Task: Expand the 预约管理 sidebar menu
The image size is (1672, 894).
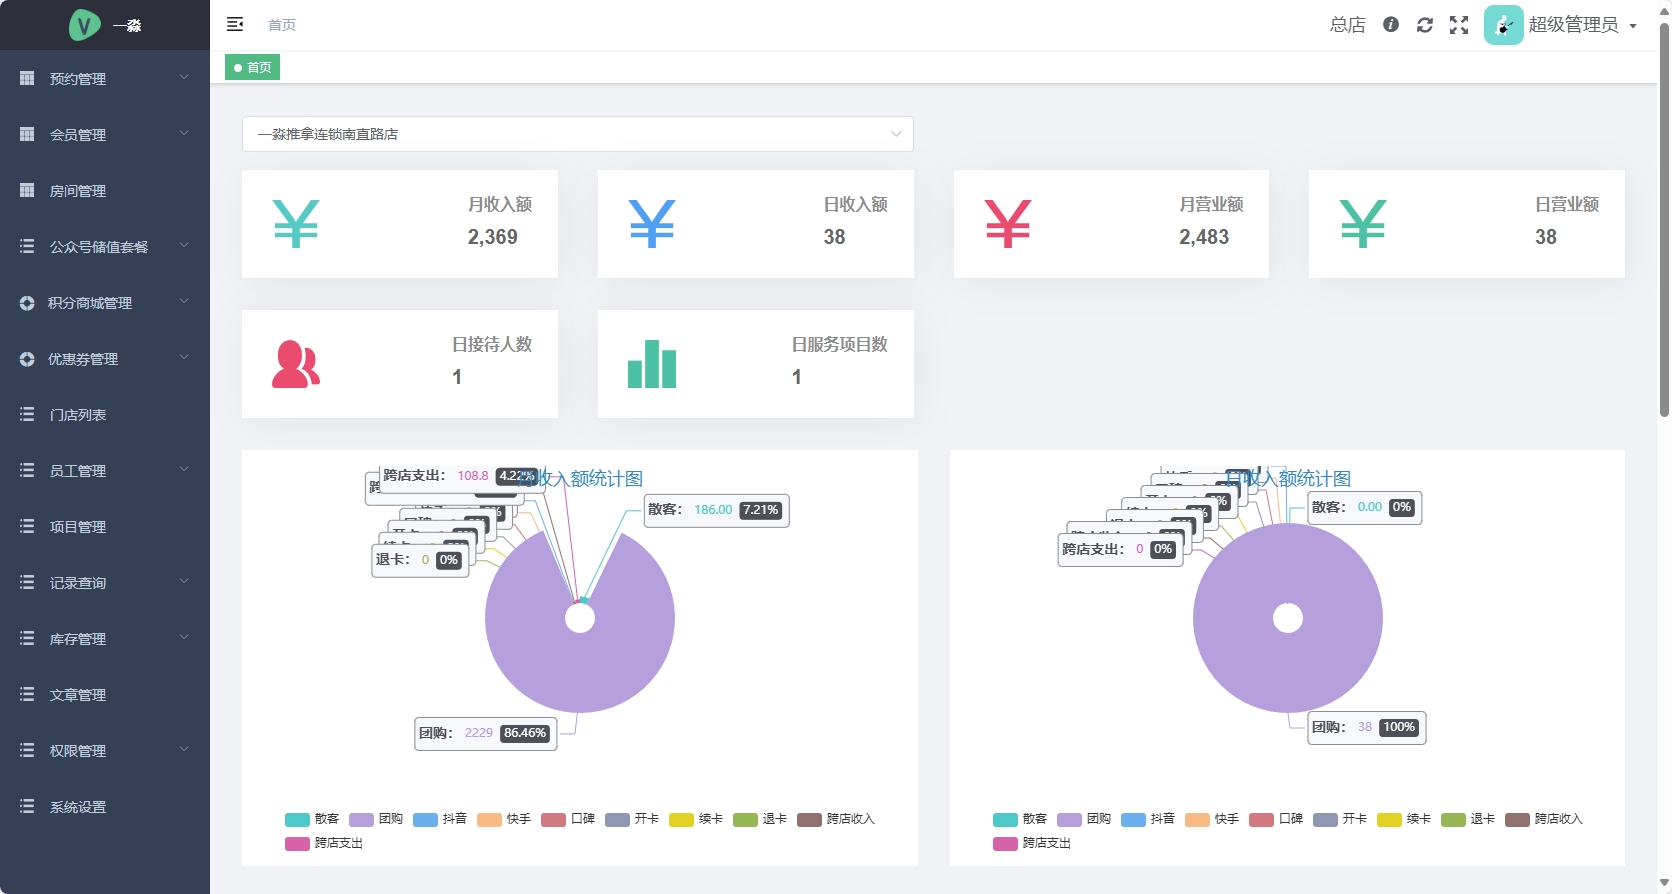Action: [104, 78]
